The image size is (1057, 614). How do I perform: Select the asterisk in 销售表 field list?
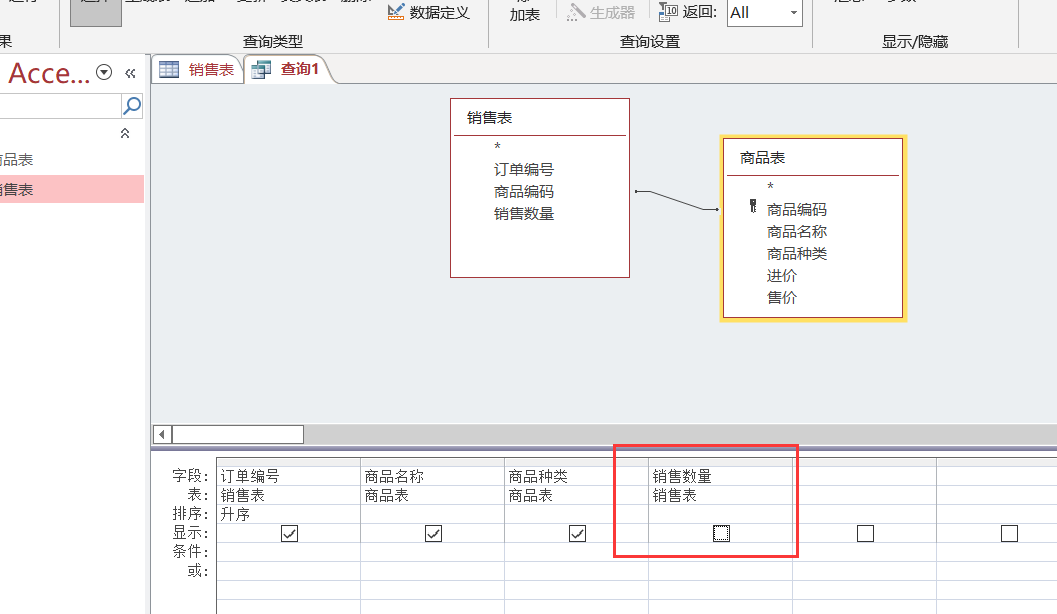(x=497, y=147)
